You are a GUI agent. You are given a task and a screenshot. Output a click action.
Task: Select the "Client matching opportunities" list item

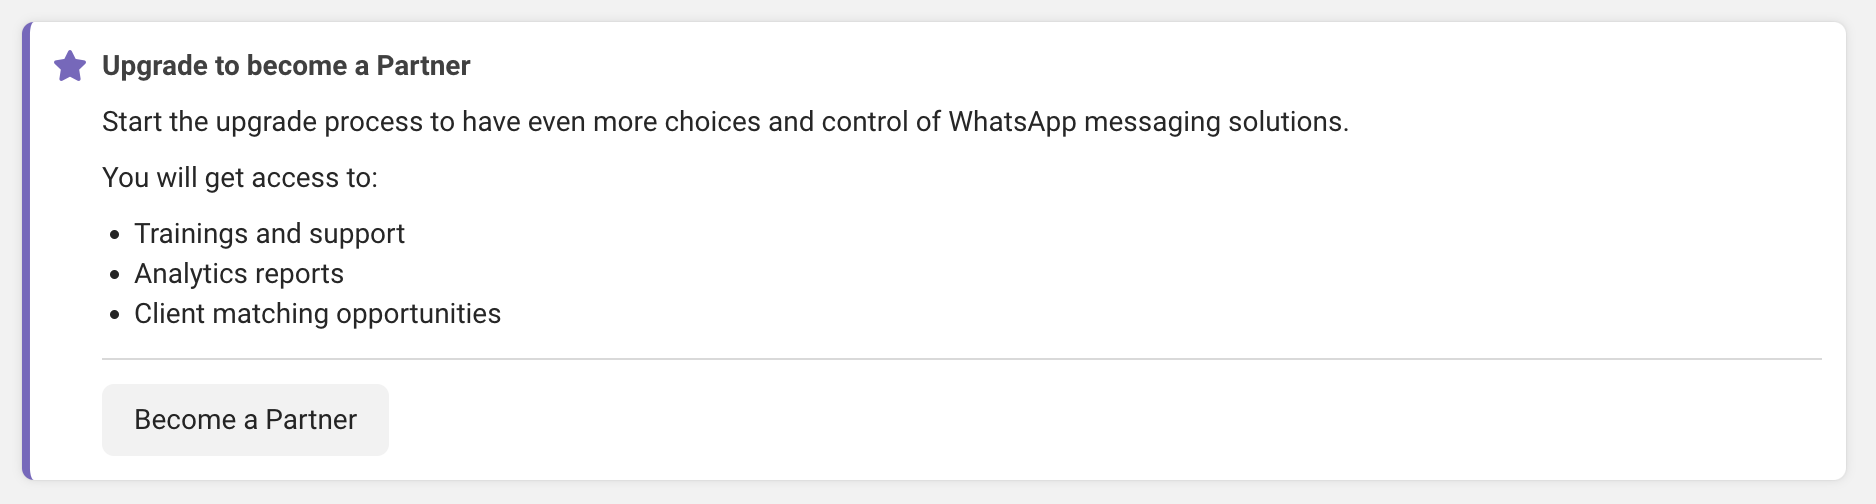[x=317, y=314]
